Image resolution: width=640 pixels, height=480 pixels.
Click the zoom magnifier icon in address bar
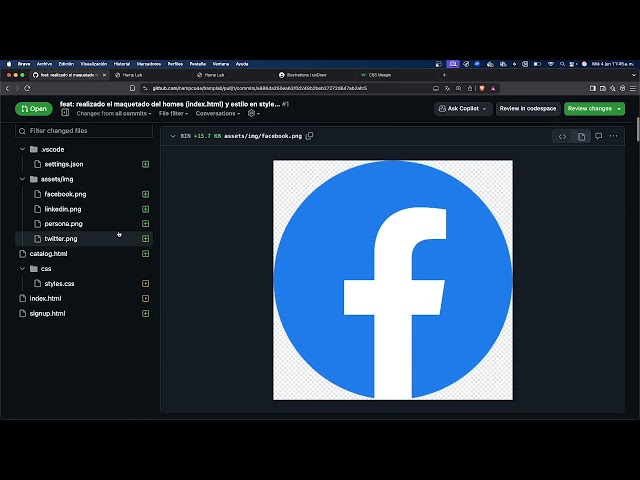click(x=459, y=88)
